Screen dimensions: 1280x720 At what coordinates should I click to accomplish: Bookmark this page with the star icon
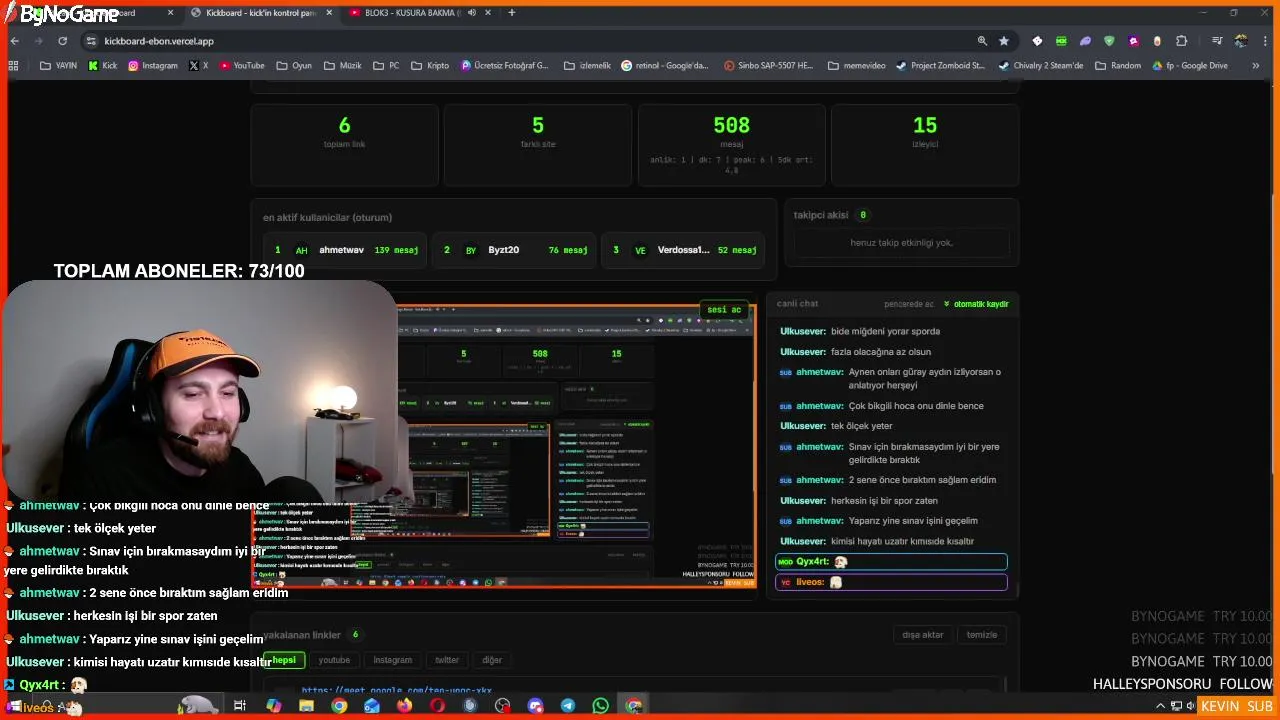pos(1004,41)
